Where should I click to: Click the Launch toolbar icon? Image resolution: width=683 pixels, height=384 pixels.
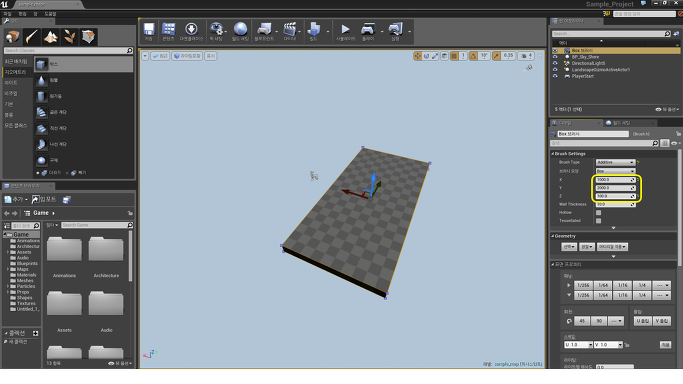click(x=395, y=31)
